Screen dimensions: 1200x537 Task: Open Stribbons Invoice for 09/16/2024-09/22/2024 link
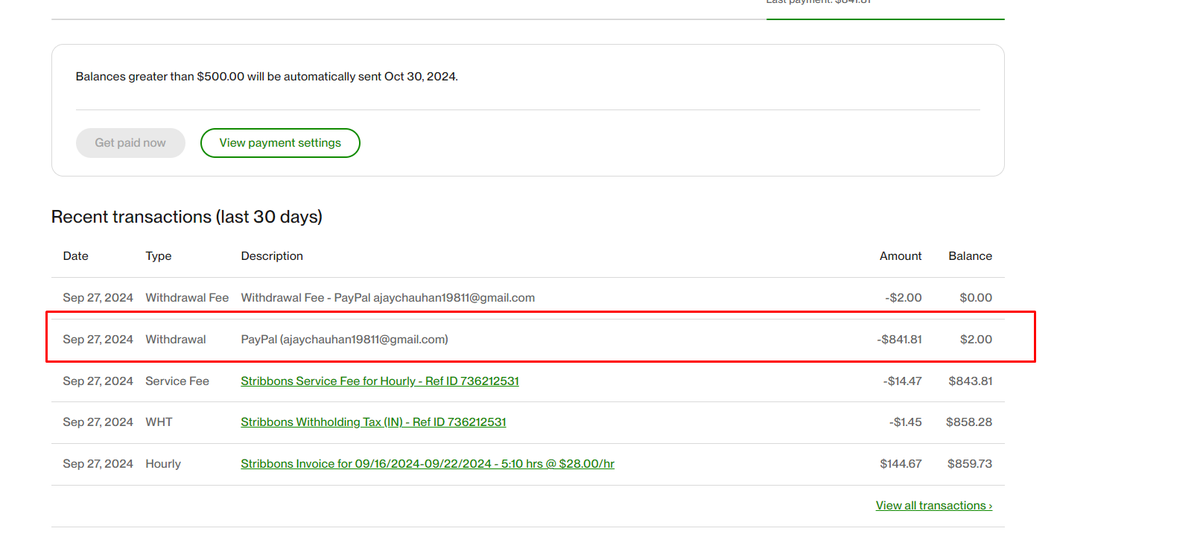coord(428,464)
